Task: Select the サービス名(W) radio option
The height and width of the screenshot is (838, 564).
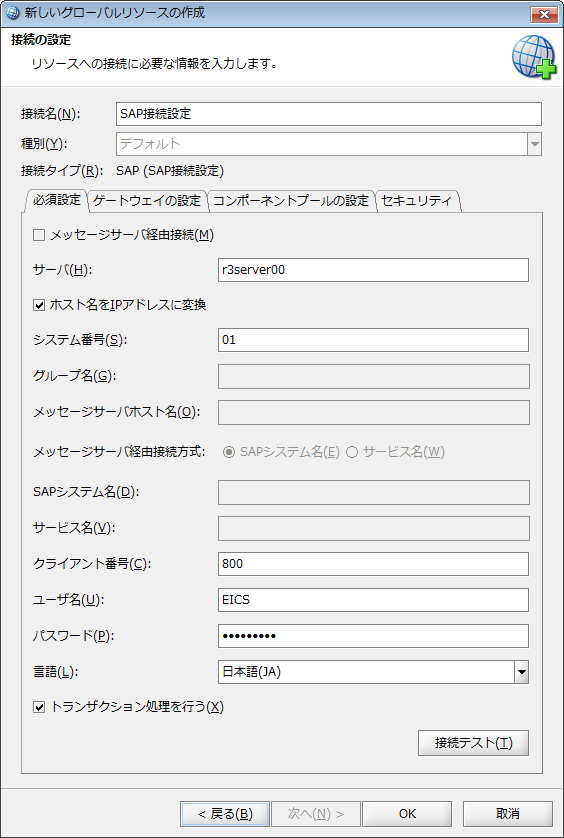Action: (x=352, y=452)
